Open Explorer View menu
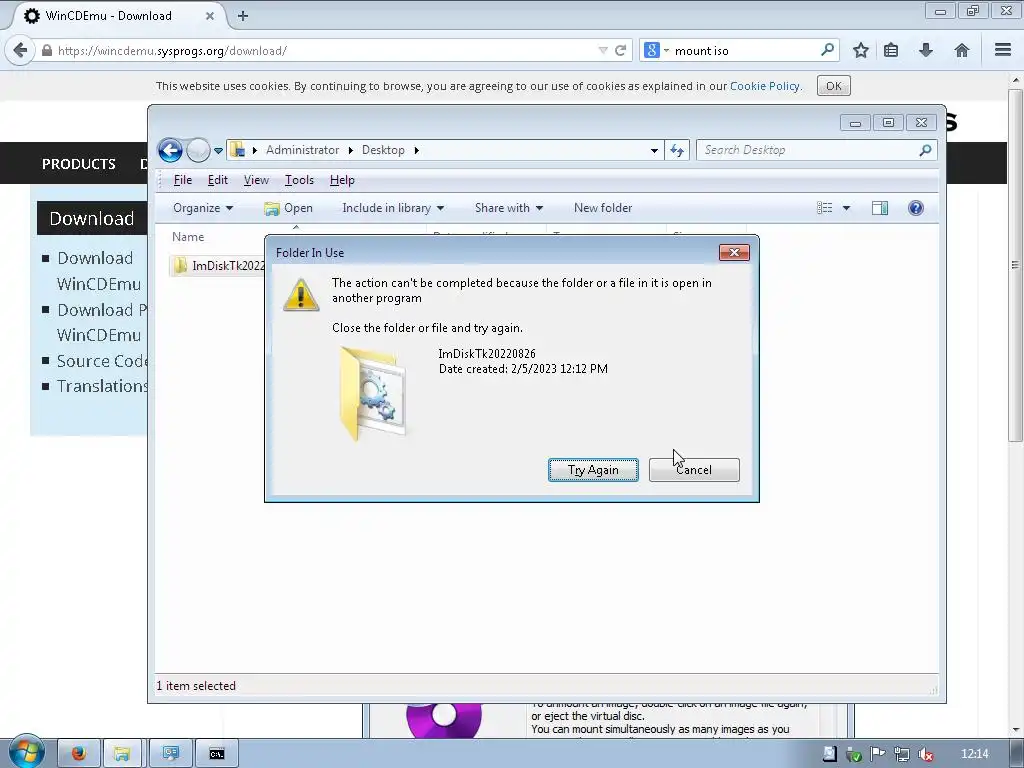This screenshot has height=768, width=1024. pyautogui.click(x=256, y=180)
